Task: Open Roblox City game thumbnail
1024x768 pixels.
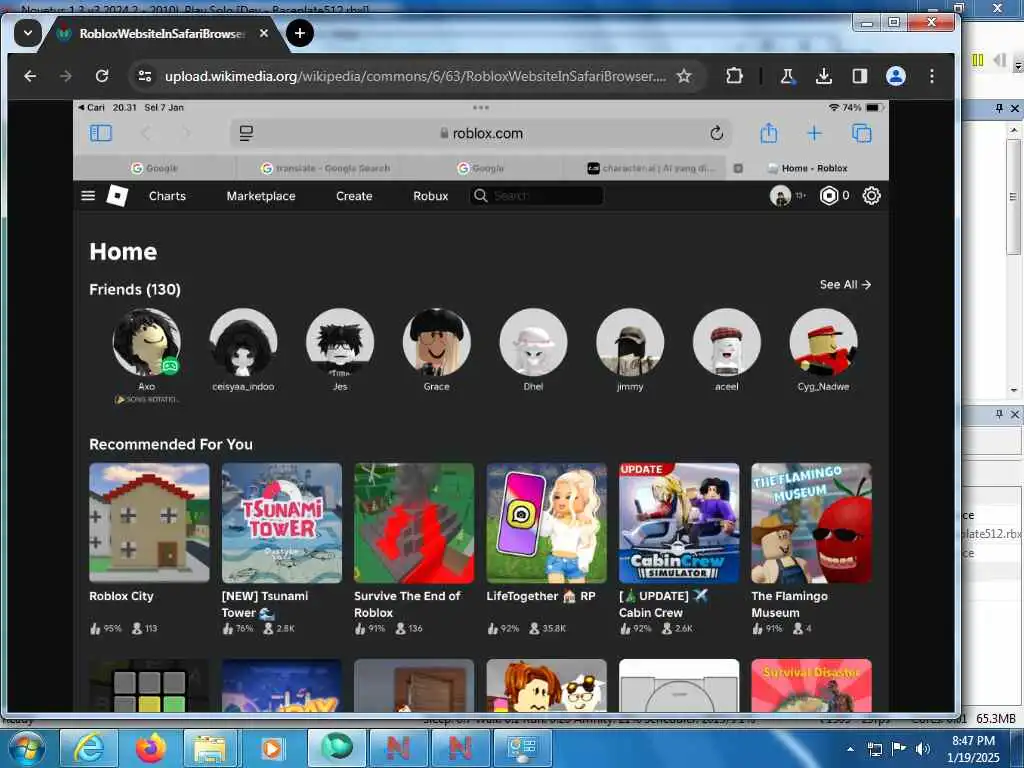Action: pyautogui.click(x=149, y=523)
